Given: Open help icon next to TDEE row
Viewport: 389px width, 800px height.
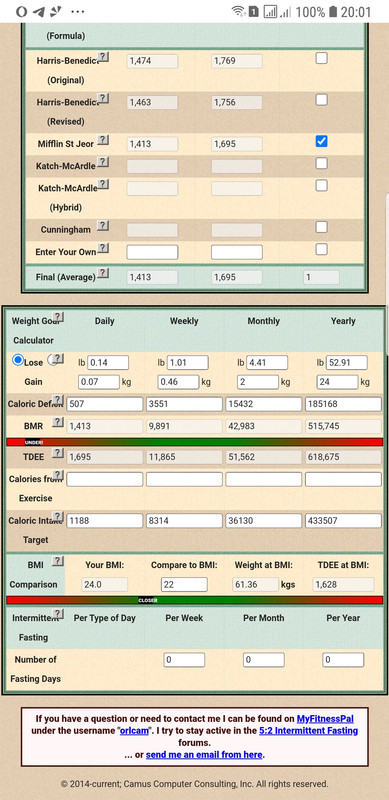Looking at the screenshot, I should pyautogui.click(x=58, y=453).
